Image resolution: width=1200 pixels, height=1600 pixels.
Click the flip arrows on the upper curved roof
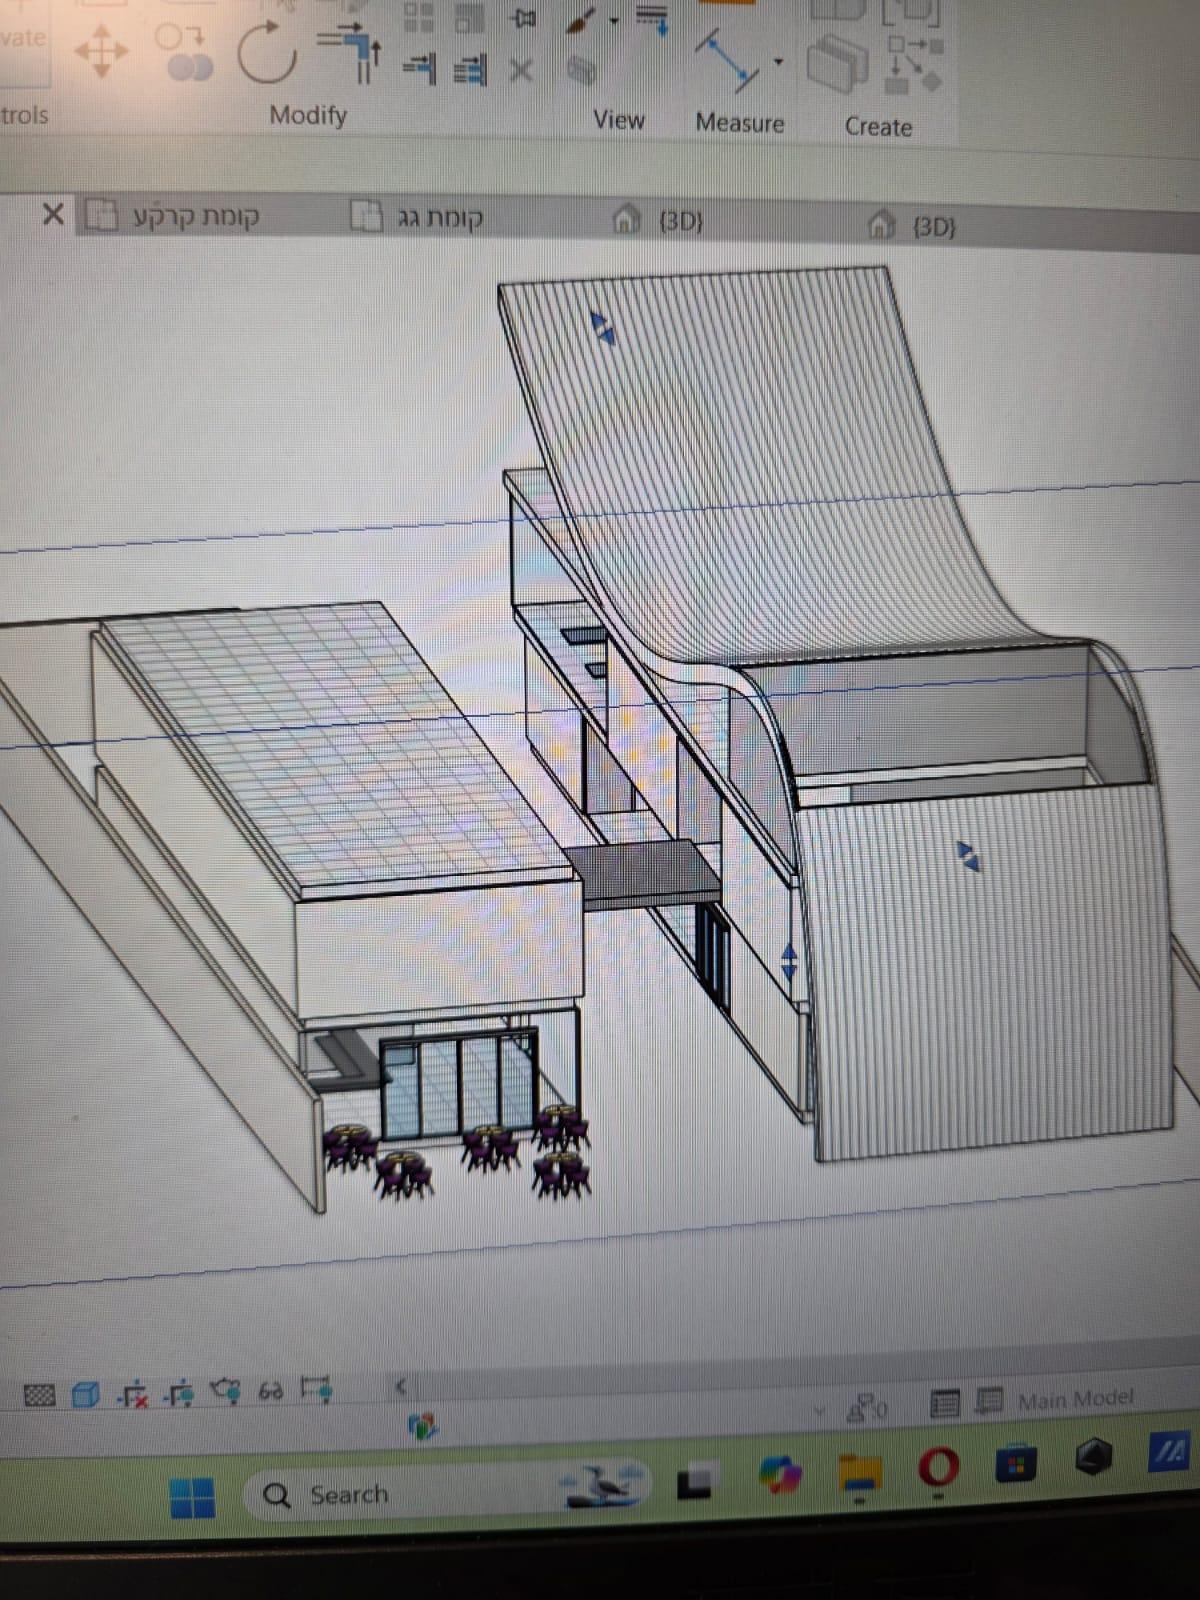(x=603, y=327)
